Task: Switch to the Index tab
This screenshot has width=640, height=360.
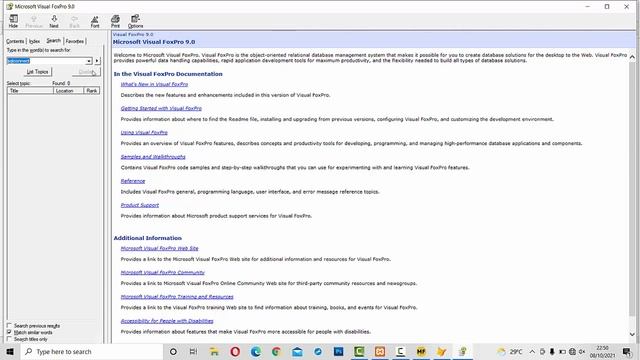Action: 34,41
